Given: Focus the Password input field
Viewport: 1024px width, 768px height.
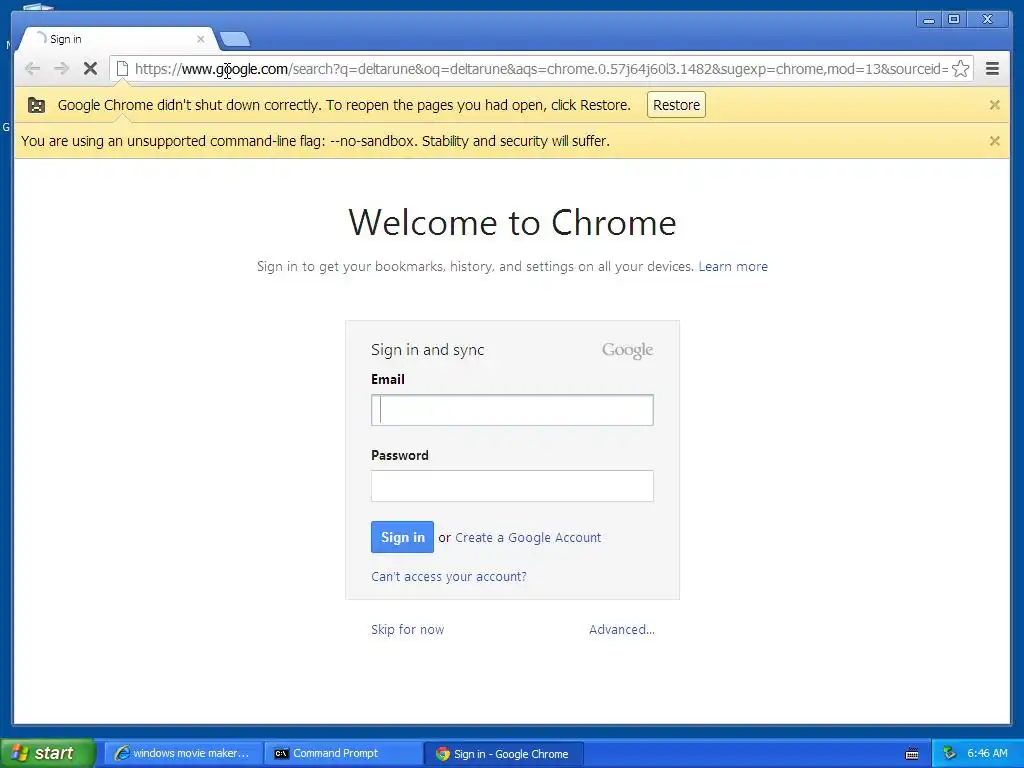Looking at the screenshot, I should (x=512, y=486).
